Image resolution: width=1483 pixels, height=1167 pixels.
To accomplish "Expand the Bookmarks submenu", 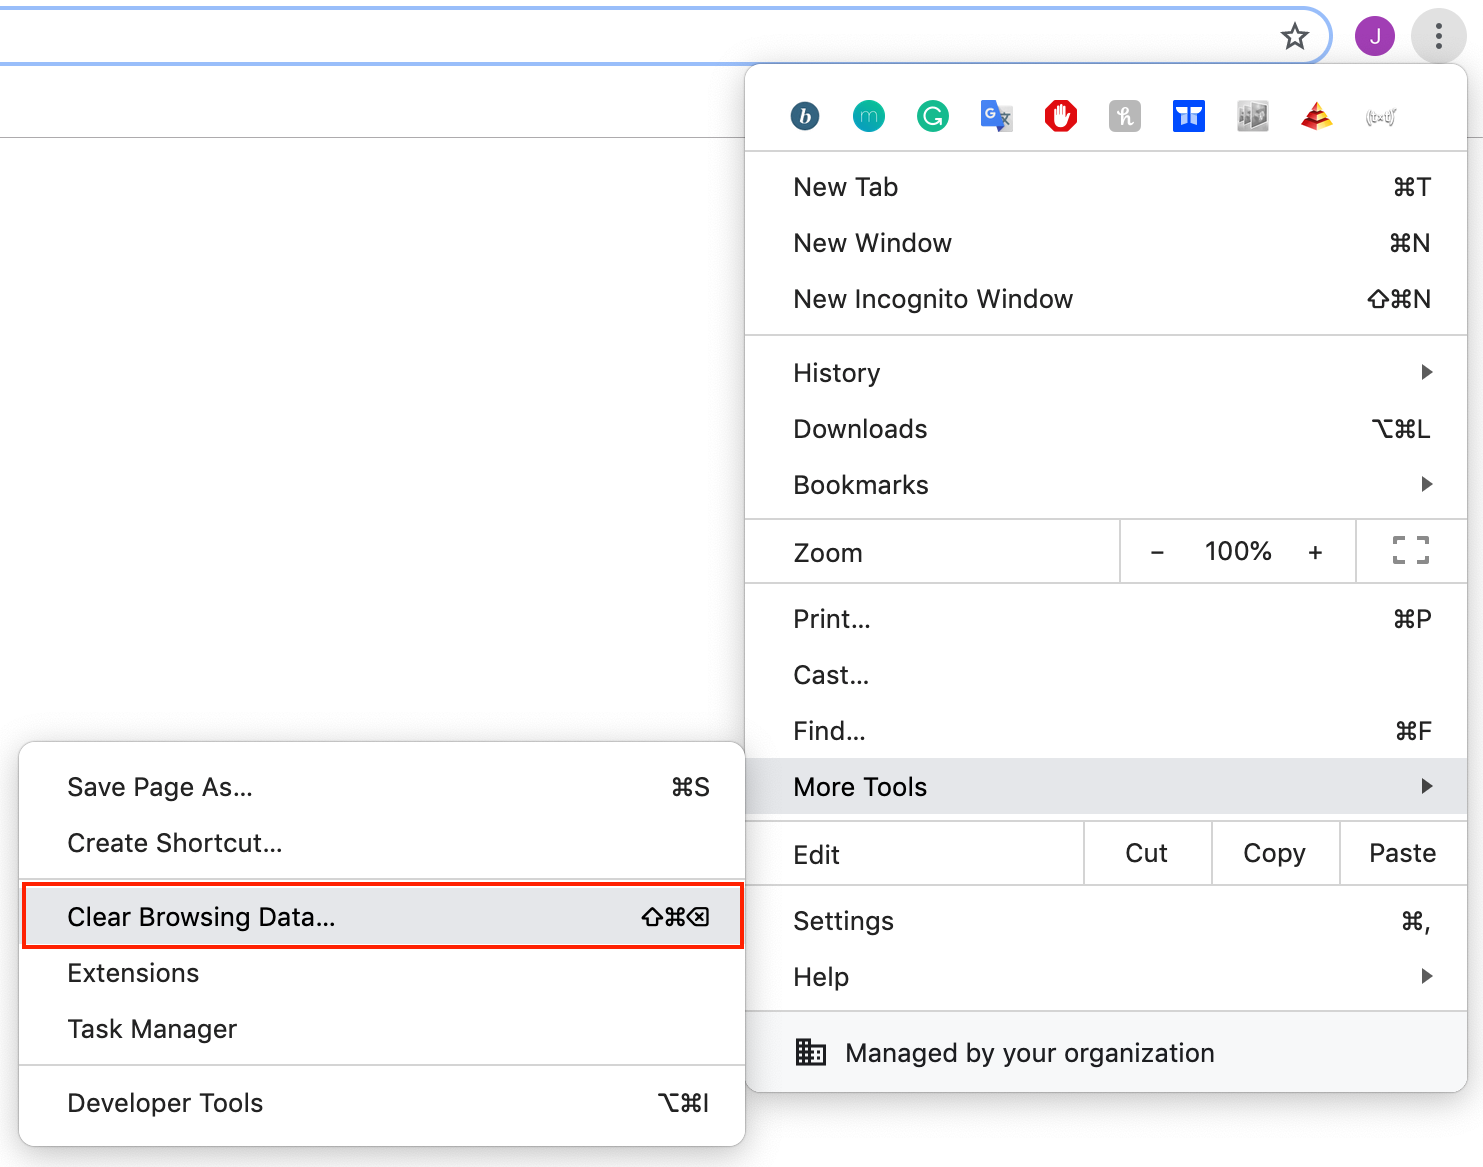I will [x=1106, y=485].
